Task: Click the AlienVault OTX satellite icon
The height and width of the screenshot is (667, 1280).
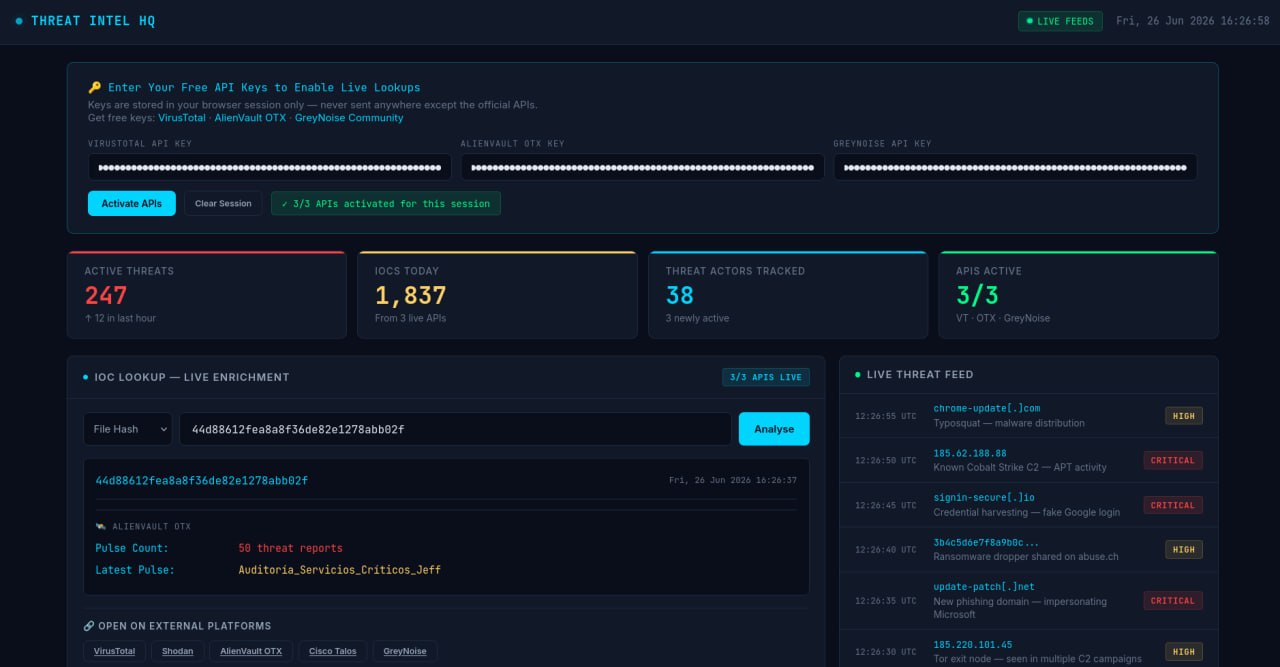Action: tap(101, 526)
